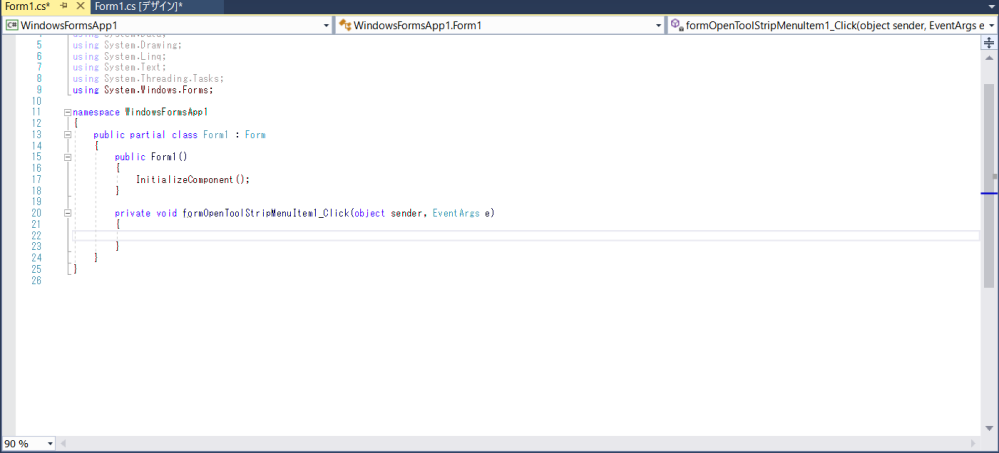
Task: Click 'private void' keywords on line 20
Action: click(x=146, y=213)
